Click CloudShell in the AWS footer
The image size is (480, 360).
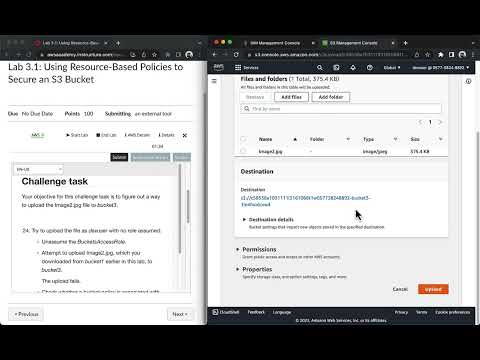226,312
